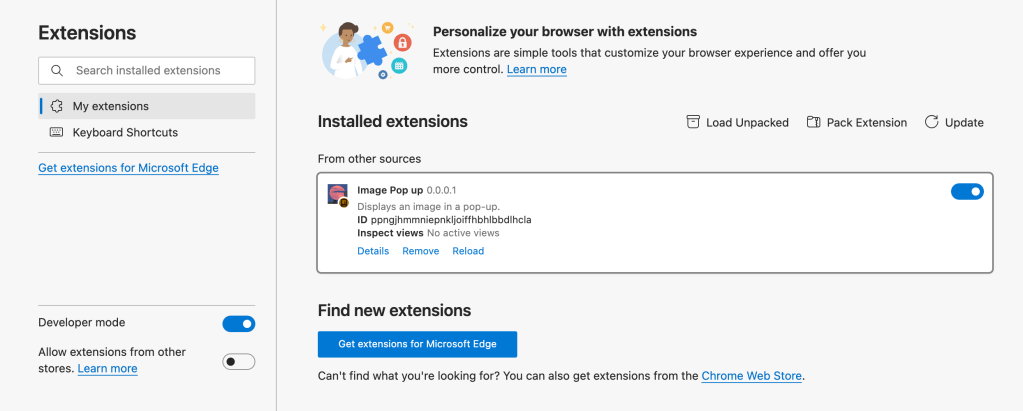Open the My extensions section
The height and width of the screenshot is (411, 1023).
click(x=110, y=106)
